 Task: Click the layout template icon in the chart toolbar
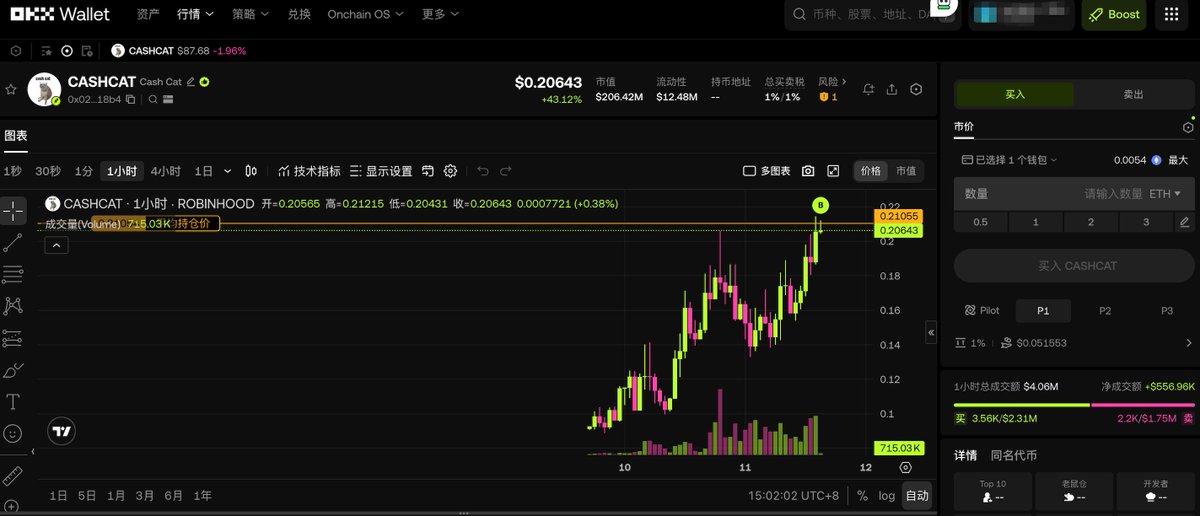click(x=428, y=171)
